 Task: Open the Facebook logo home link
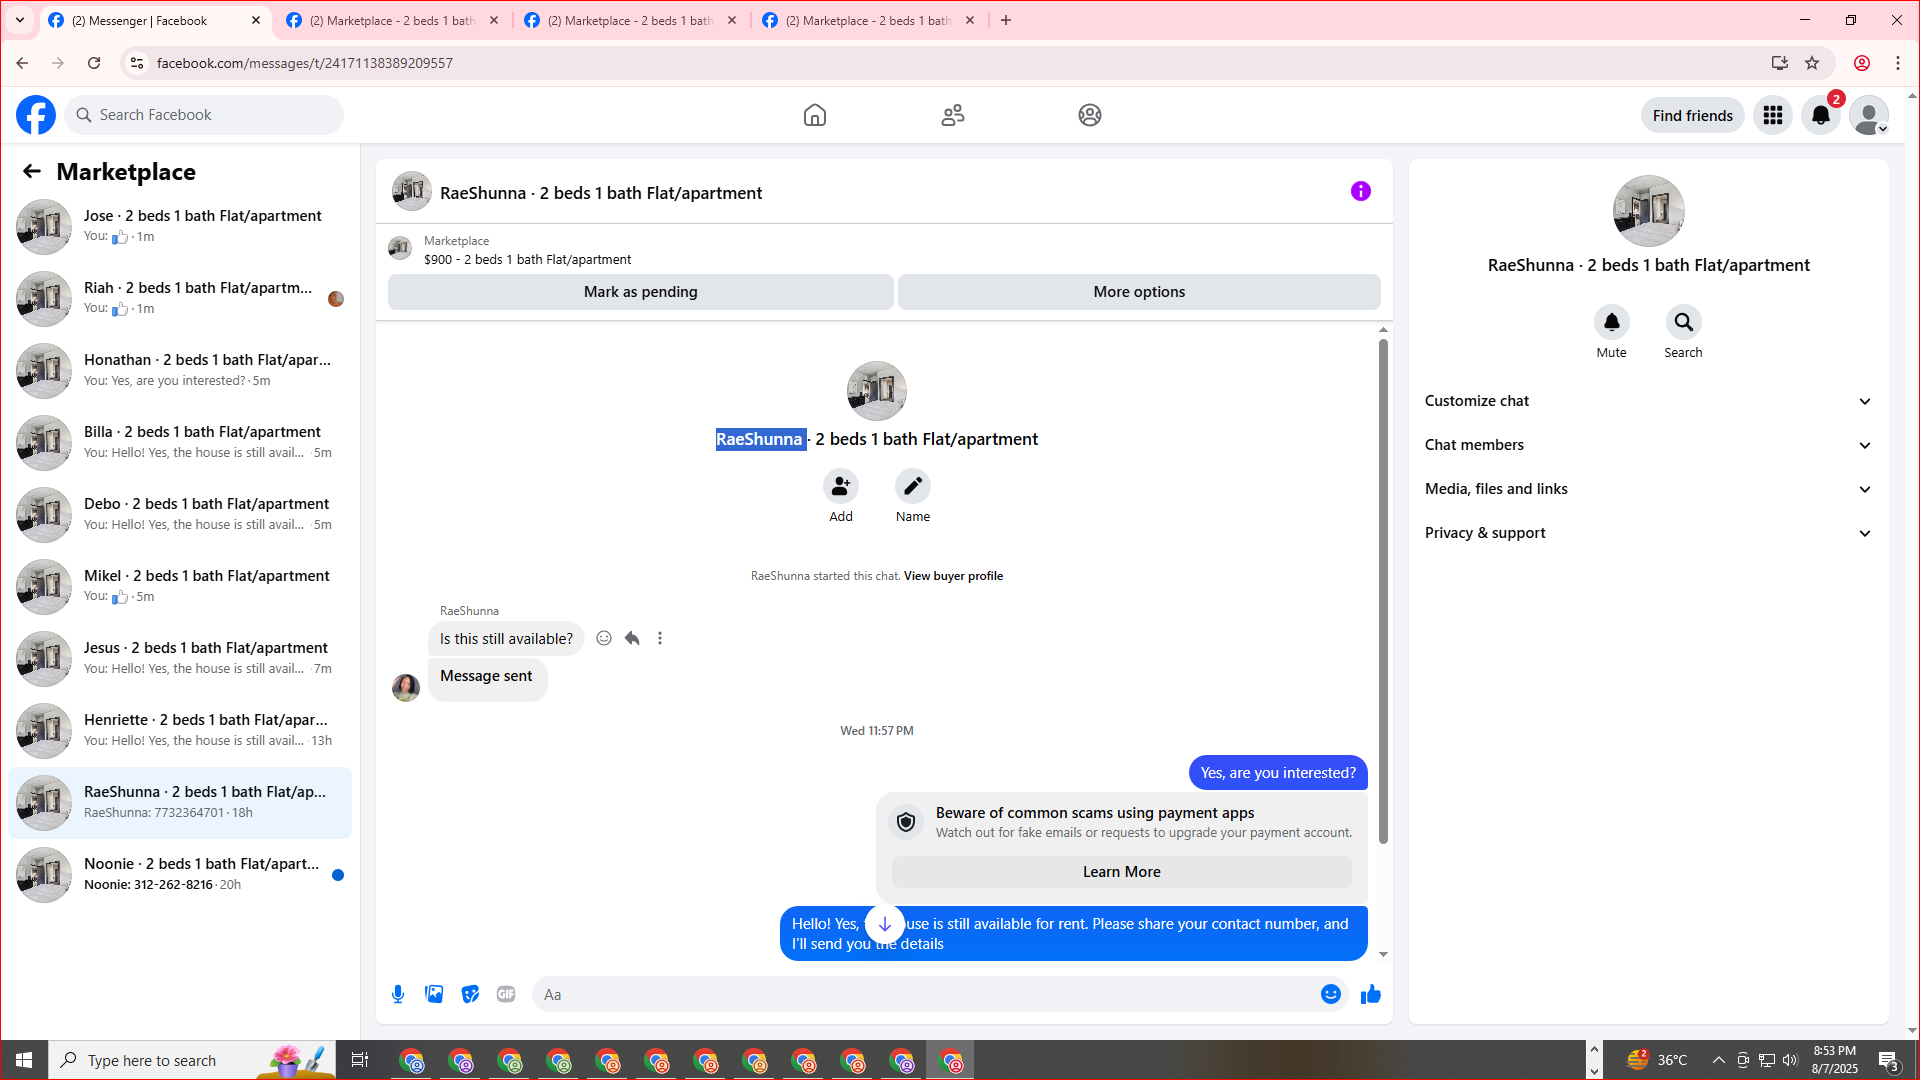pyautogui.click(x=36, y=115)
